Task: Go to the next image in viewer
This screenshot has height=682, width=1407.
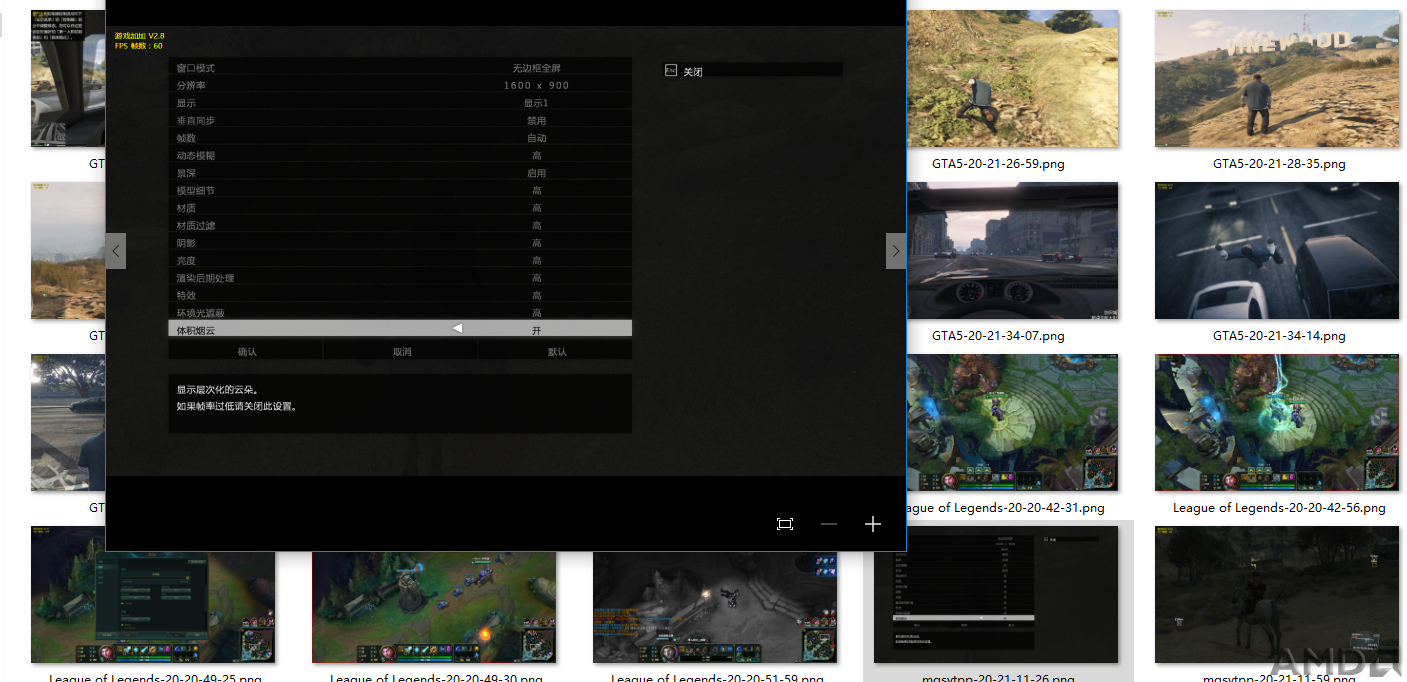Action: tap(896, 251)
